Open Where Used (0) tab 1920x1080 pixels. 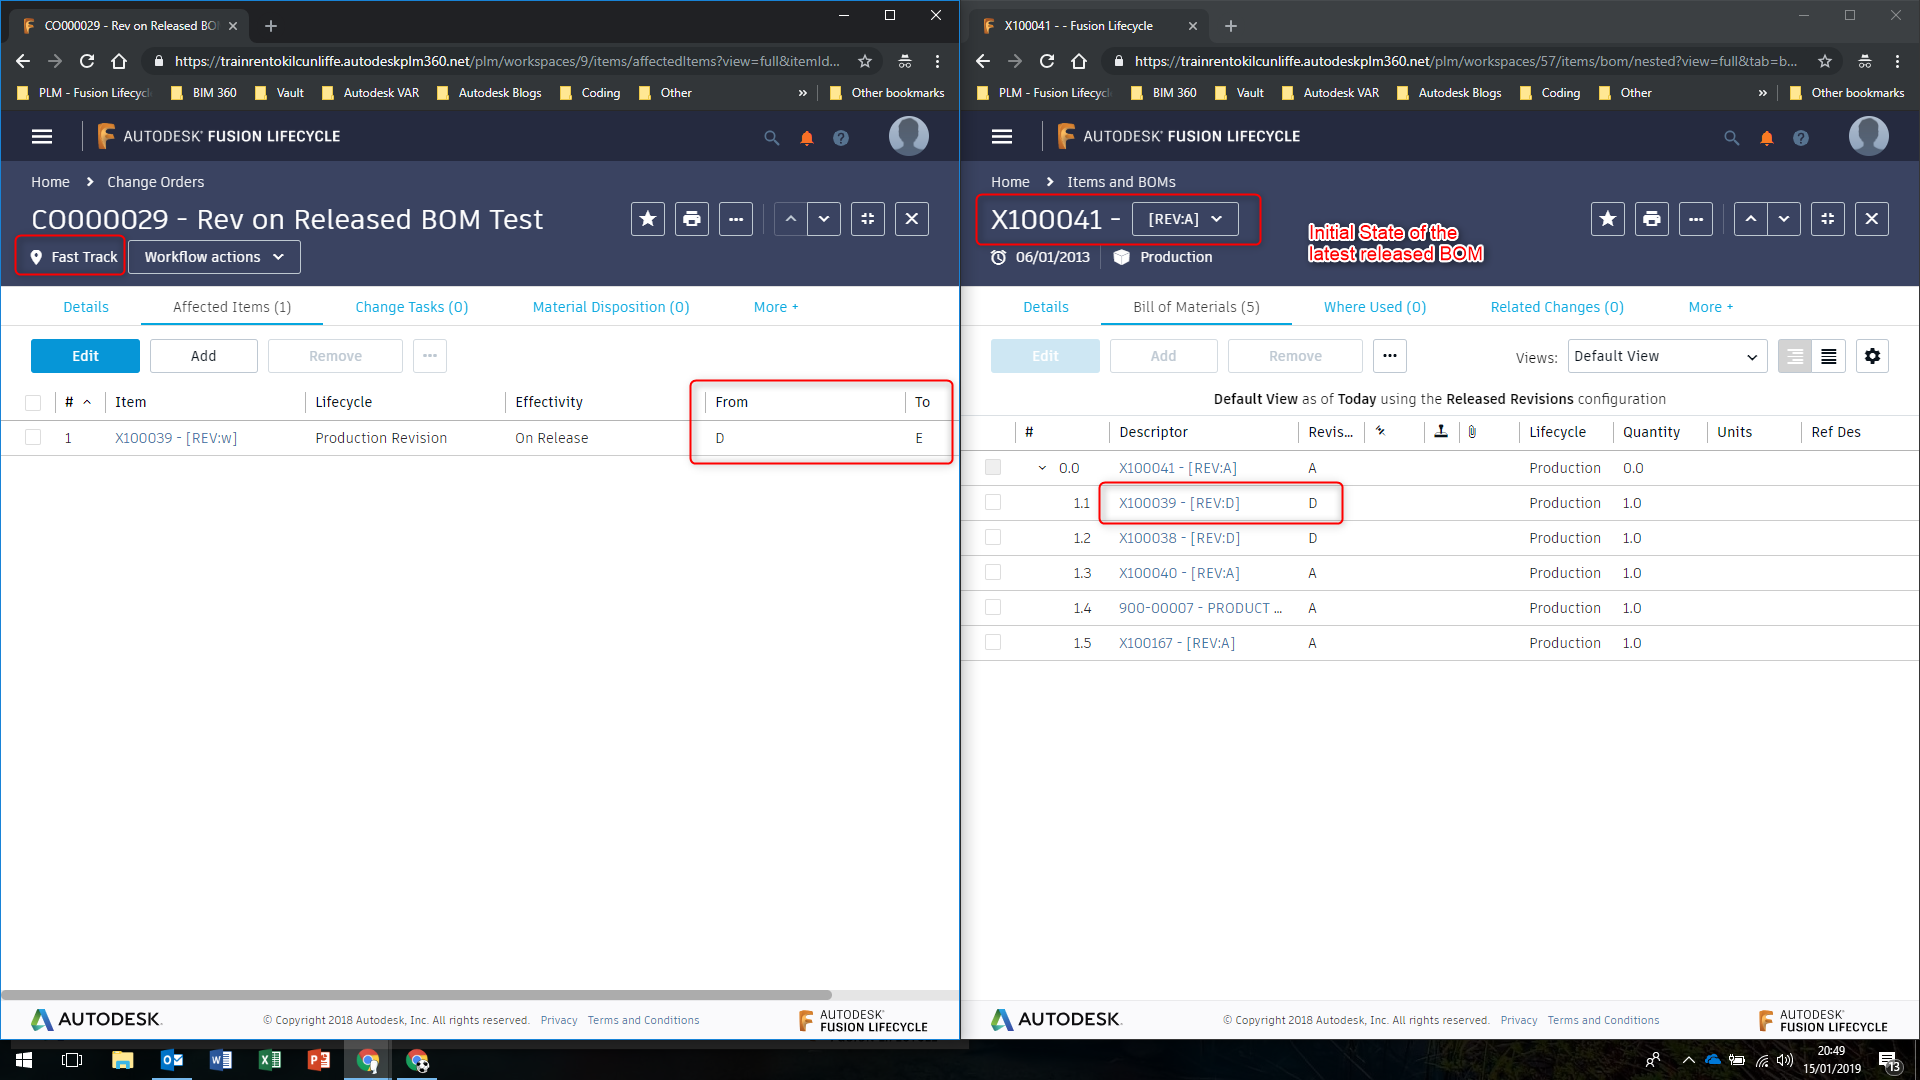pos(1375,307)
